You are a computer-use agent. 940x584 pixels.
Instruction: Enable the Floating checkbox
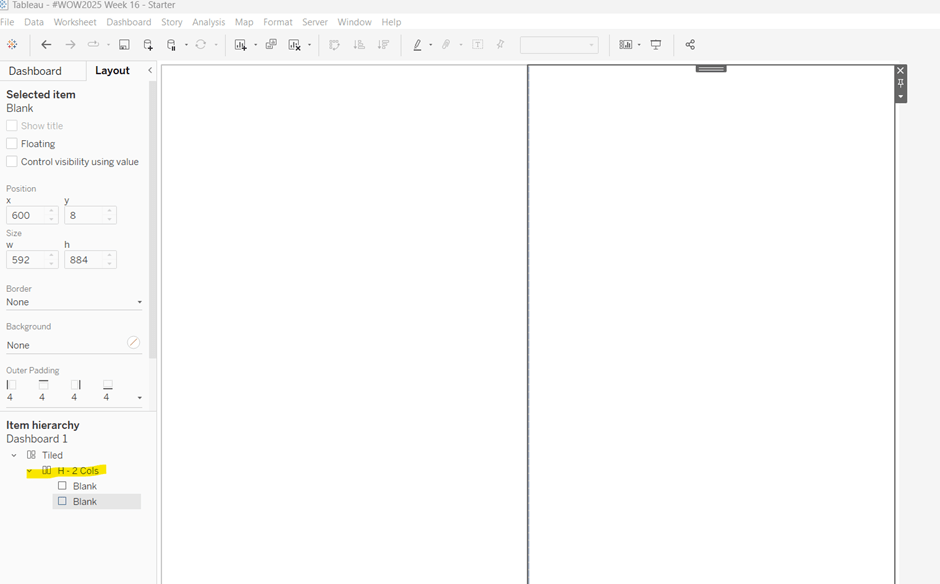tap(12, 144)
